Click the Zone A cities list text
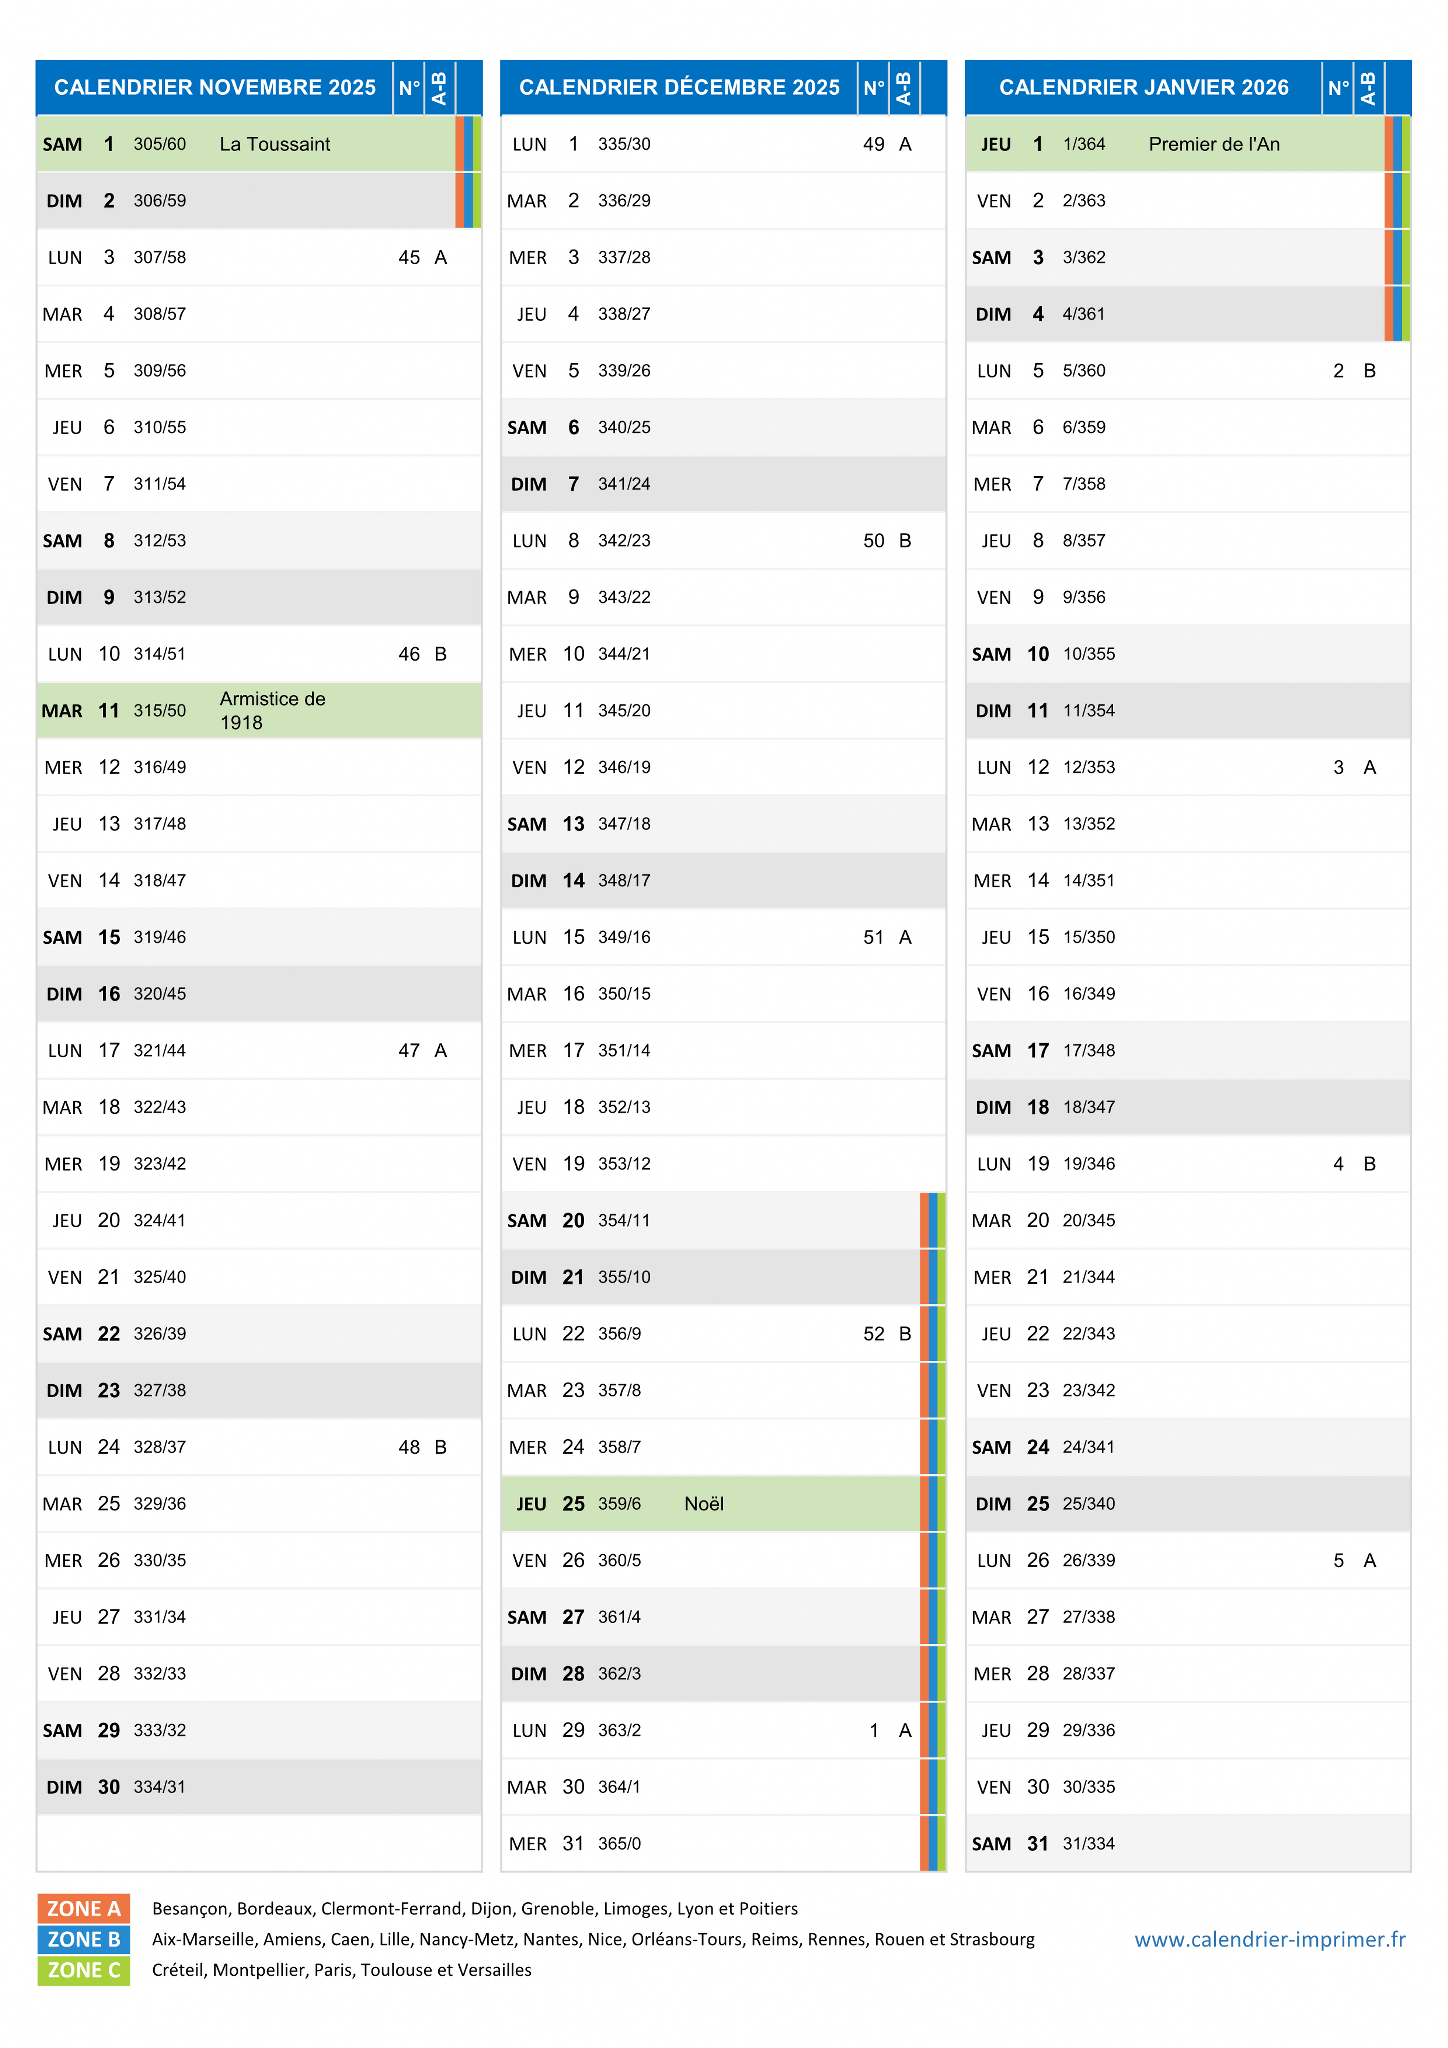Image resolution: width=1448 pixels, height=2048 pixels. point(475,1909)
